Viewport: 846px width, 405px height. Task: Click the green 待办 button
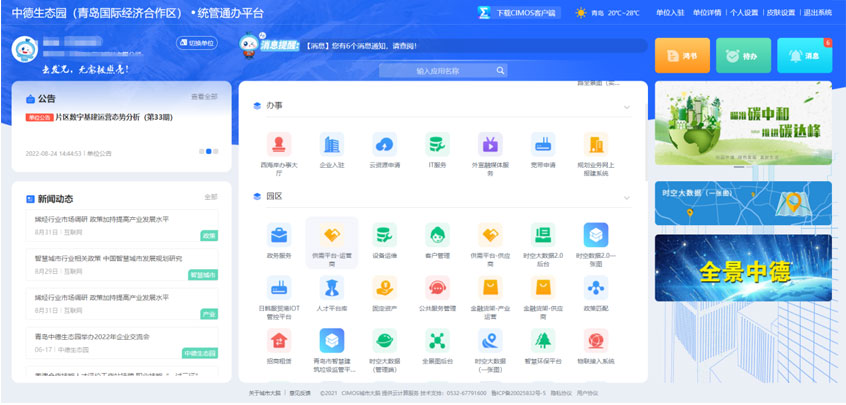743,56
